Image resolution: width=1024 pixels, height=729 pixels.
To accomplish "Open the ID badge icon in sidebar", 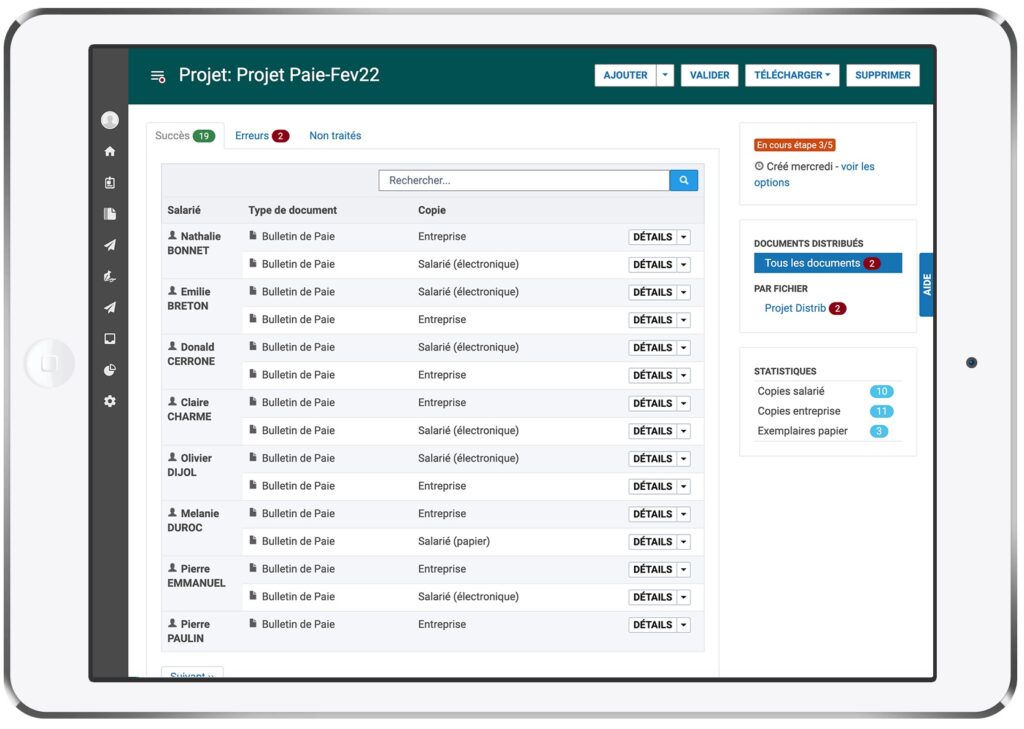I will pyautogui.click(x=110, y=183).
